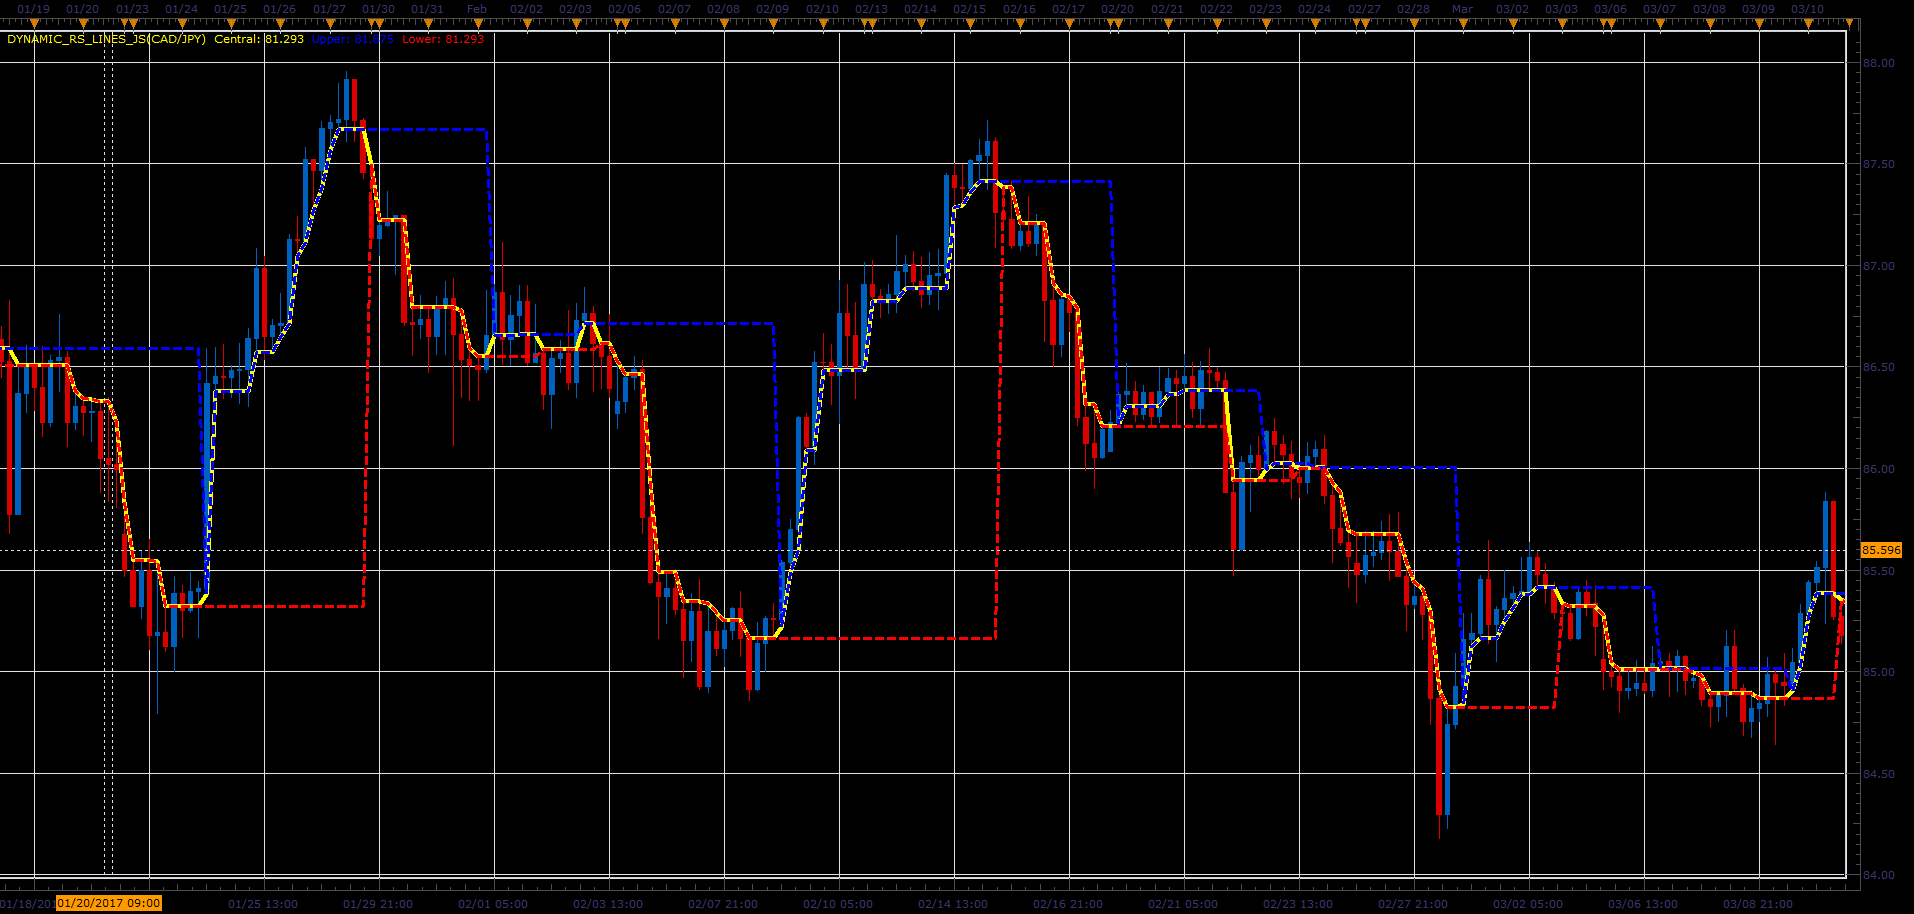The width and height of the screenshot is (1914, 914).
Task: Click the 86.00 price level label
Action: point(1878,469)
